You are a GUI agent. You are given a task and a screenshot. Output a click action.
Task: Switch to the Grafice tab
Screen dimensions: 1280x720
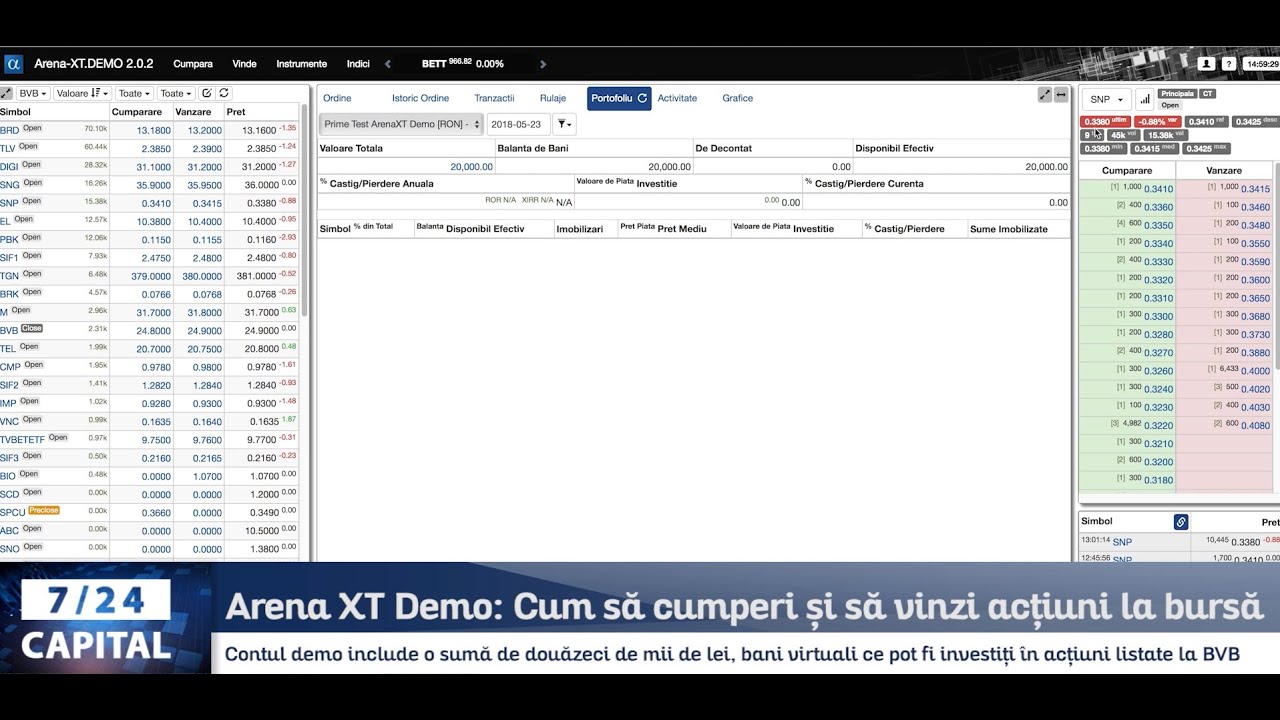pyautogui.click(x=738, y=98)
